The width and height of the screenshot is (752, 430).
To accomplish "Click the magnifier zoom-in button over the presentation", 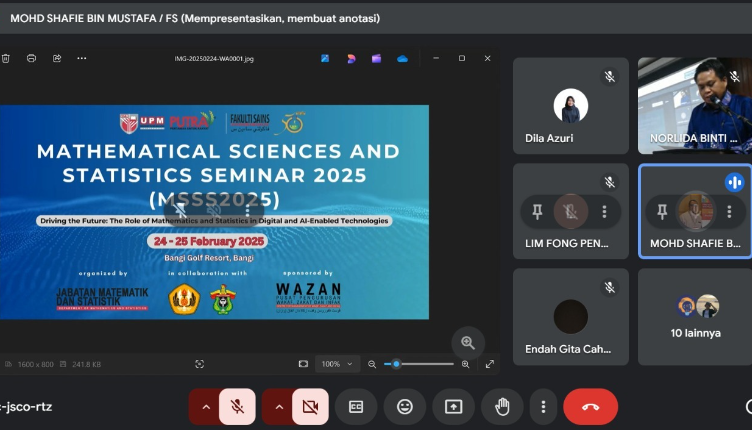I will pyautogui.click(x=467, y=342).
